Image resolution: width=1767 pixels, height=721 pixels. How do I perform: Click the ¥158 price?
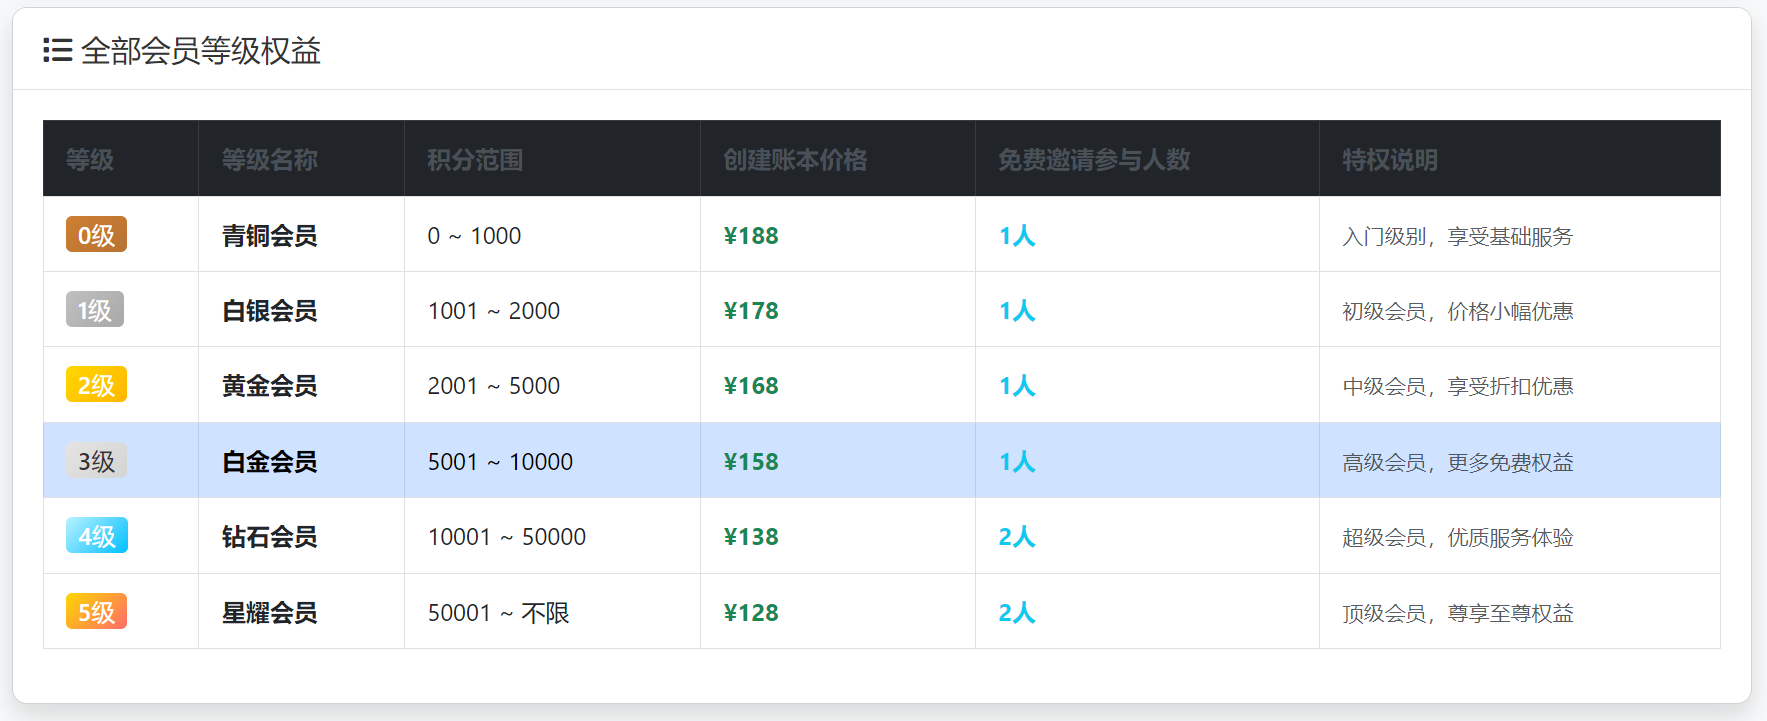(x=751, y=462)
